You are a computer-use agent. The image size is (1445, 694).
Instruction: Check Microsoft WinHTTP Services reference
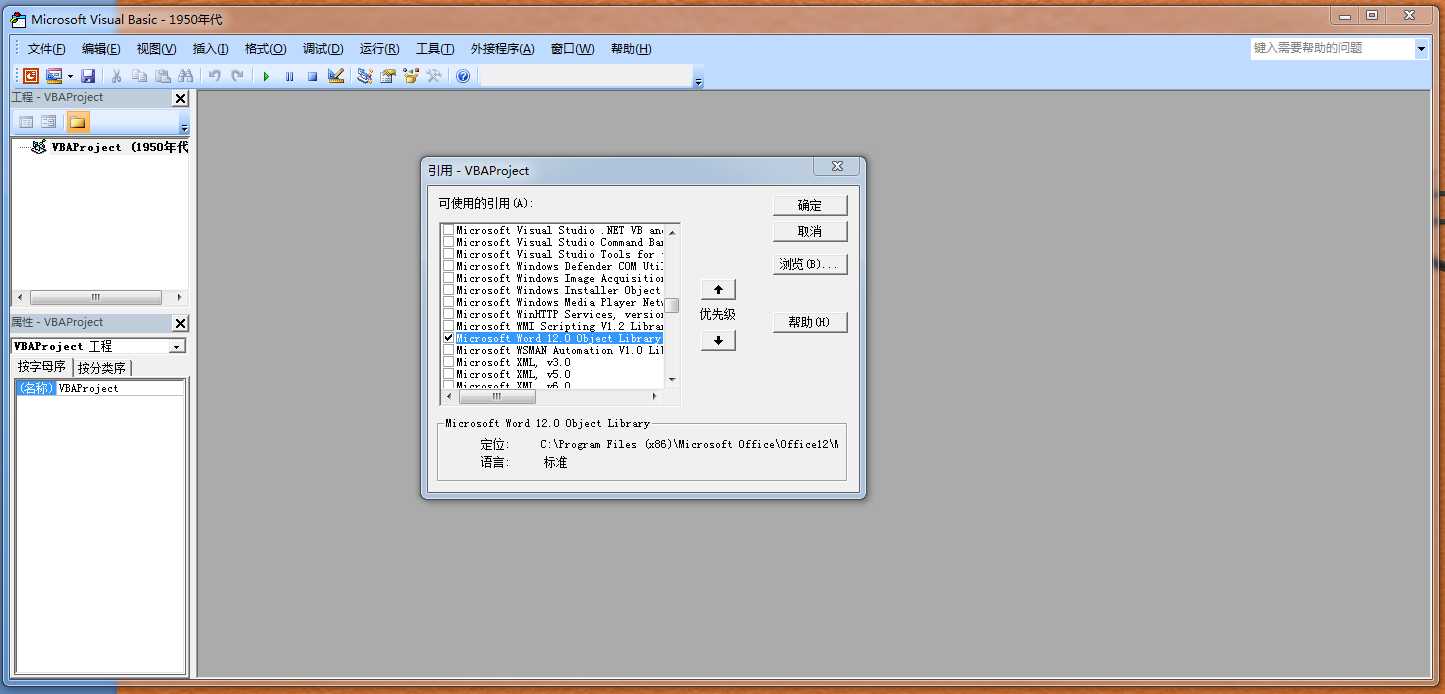coord(448,314)
